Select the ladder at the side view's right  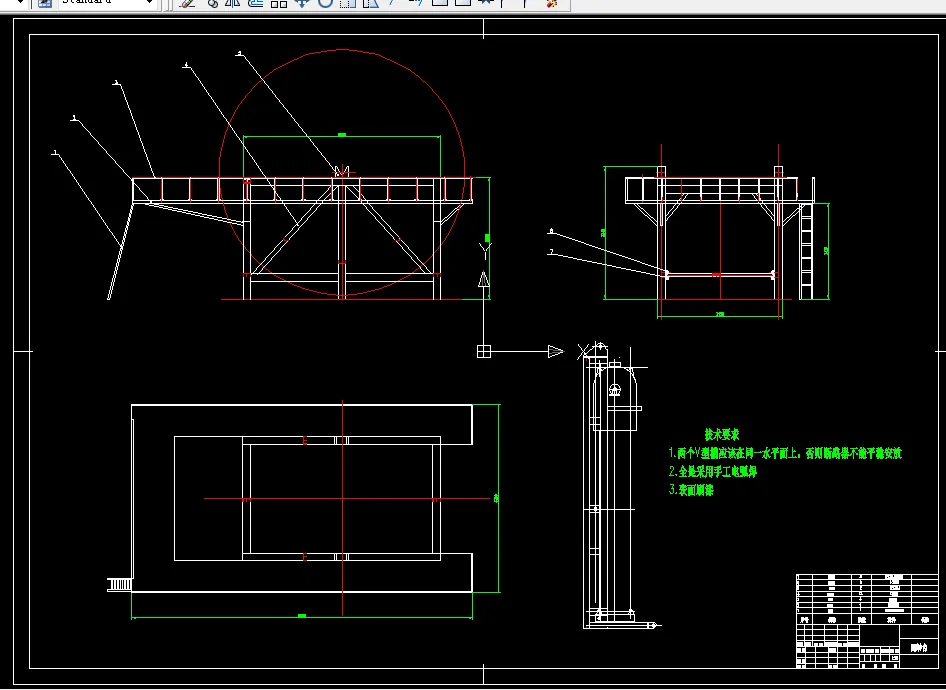[x=806, y=251]
